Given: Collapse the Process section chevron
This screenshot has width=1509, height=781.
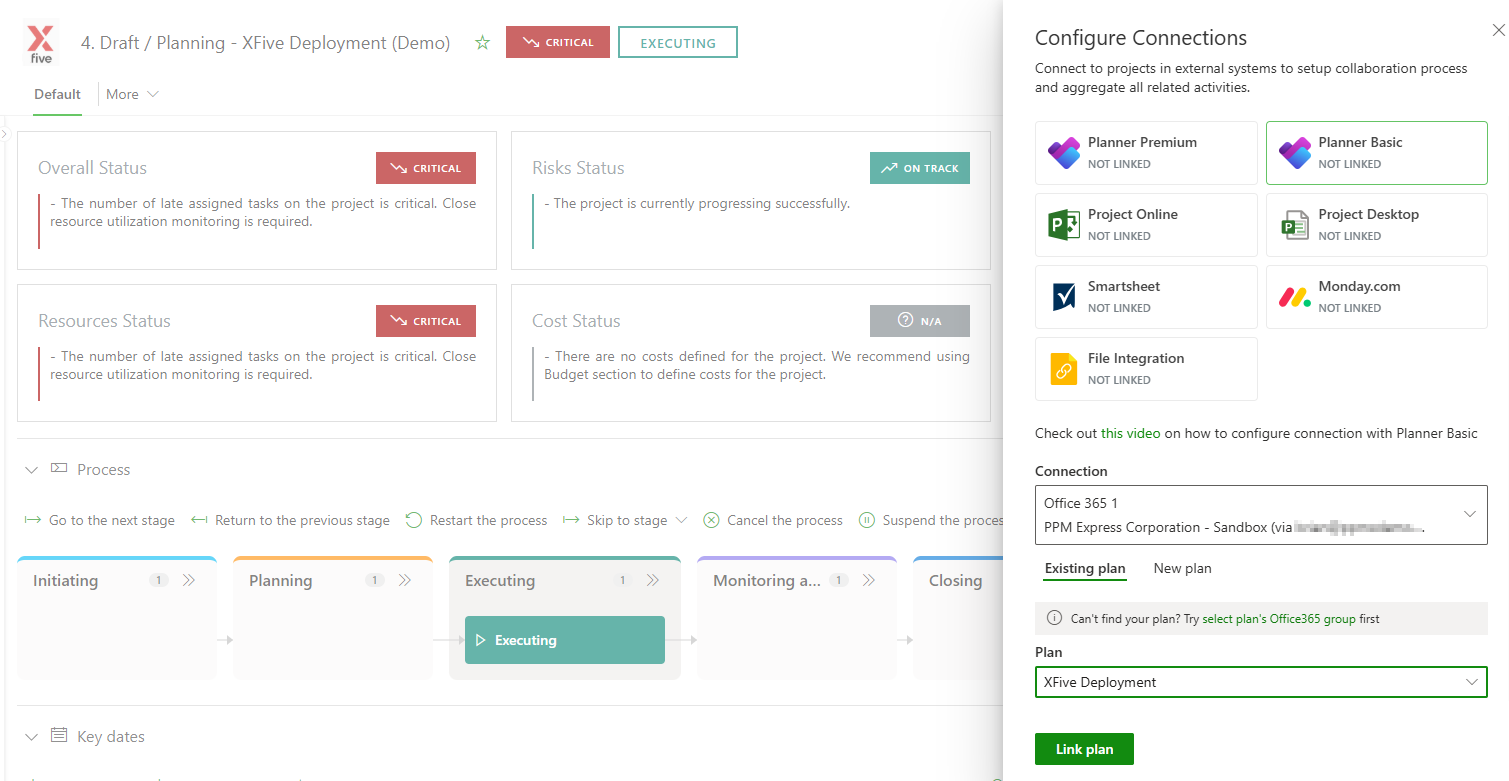Looking at the screenshot, I should [x=32, y=469].
